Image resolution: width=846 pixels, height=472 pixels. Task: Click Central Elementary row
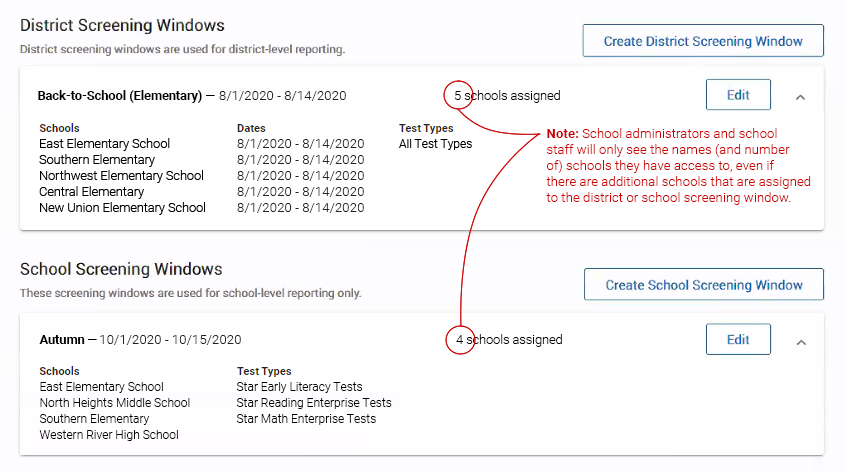click(92, 191)
